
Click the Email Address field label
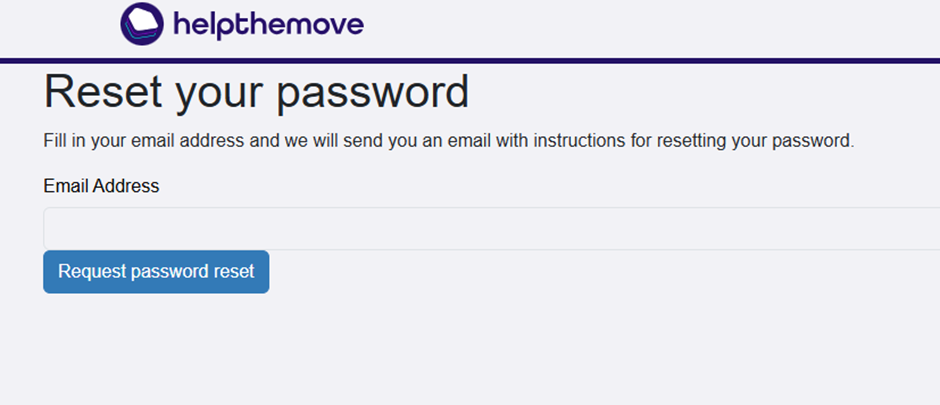pos(101,186)
